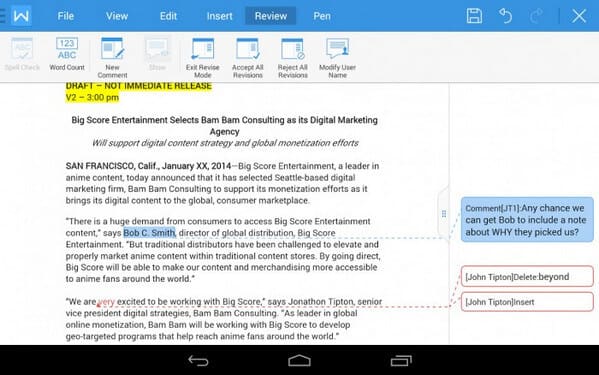Image resolution: width=599 pixels, height=375 pixels.
Task: Click the dimmed Show comments tool
Action: (x=157, y=54)
